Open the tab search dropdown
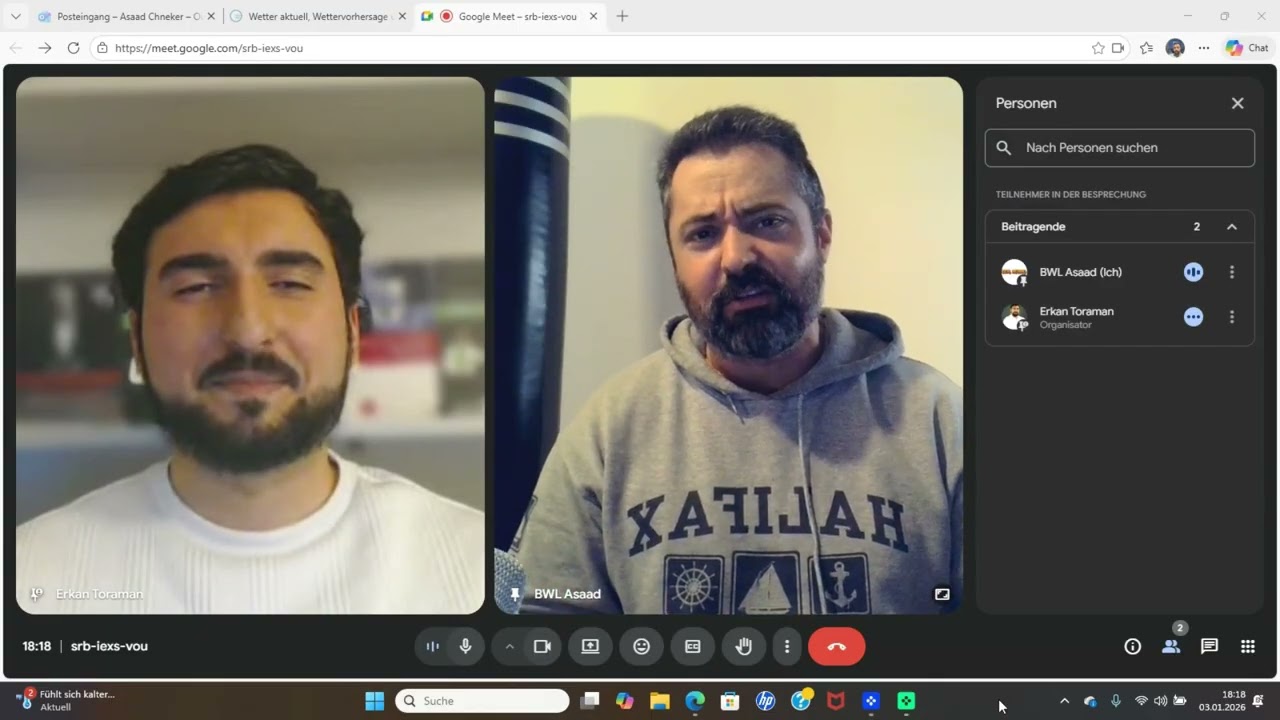This screenshot has height=720, width=1280. [15, 16]
